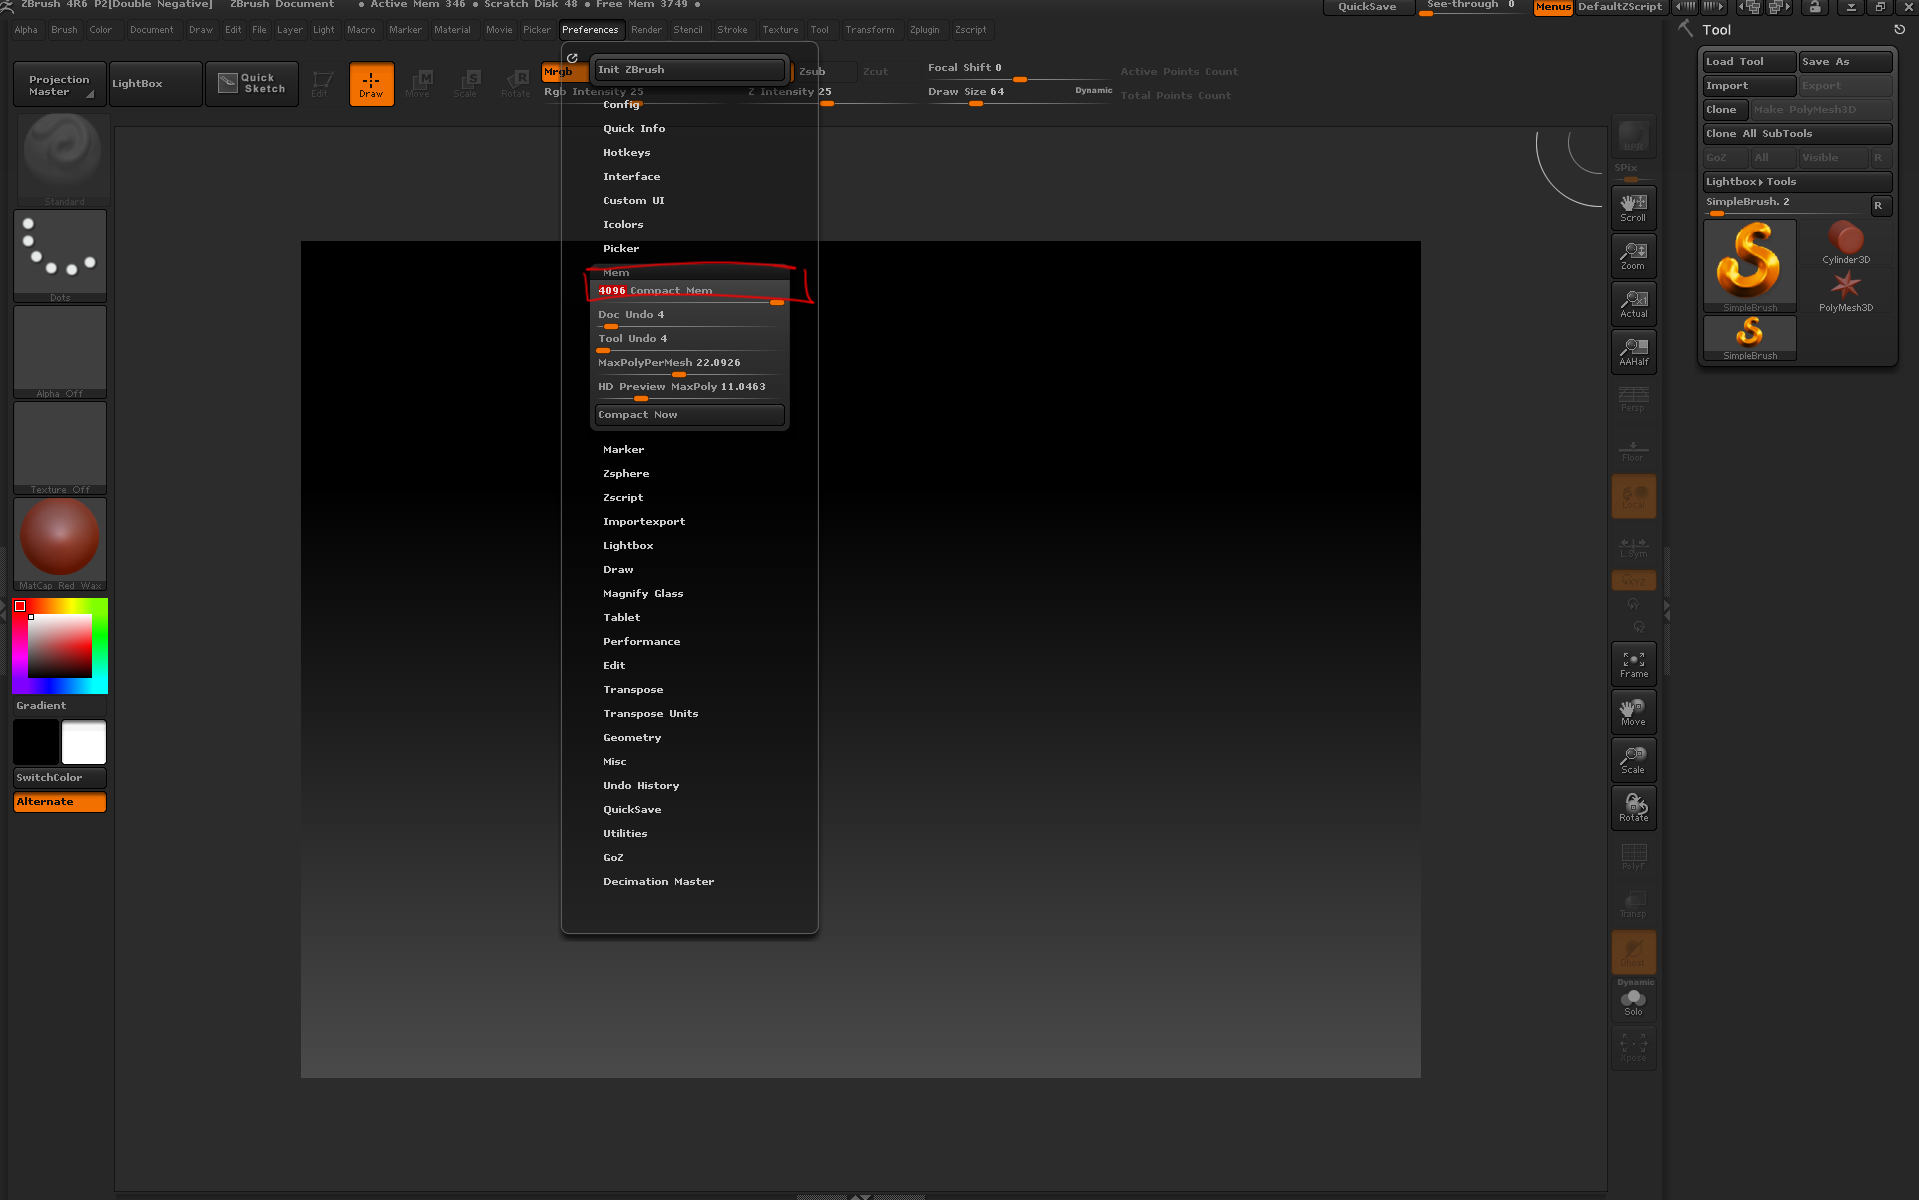Click the Load Tool button
Viewport: 1919px width, 1200px height.
(x=1749, y=62)
